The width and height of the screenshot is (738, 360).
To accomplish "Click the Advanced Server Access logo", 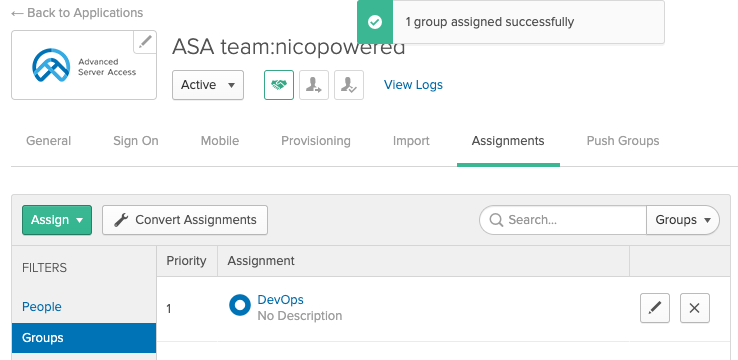I will [84, 65].
